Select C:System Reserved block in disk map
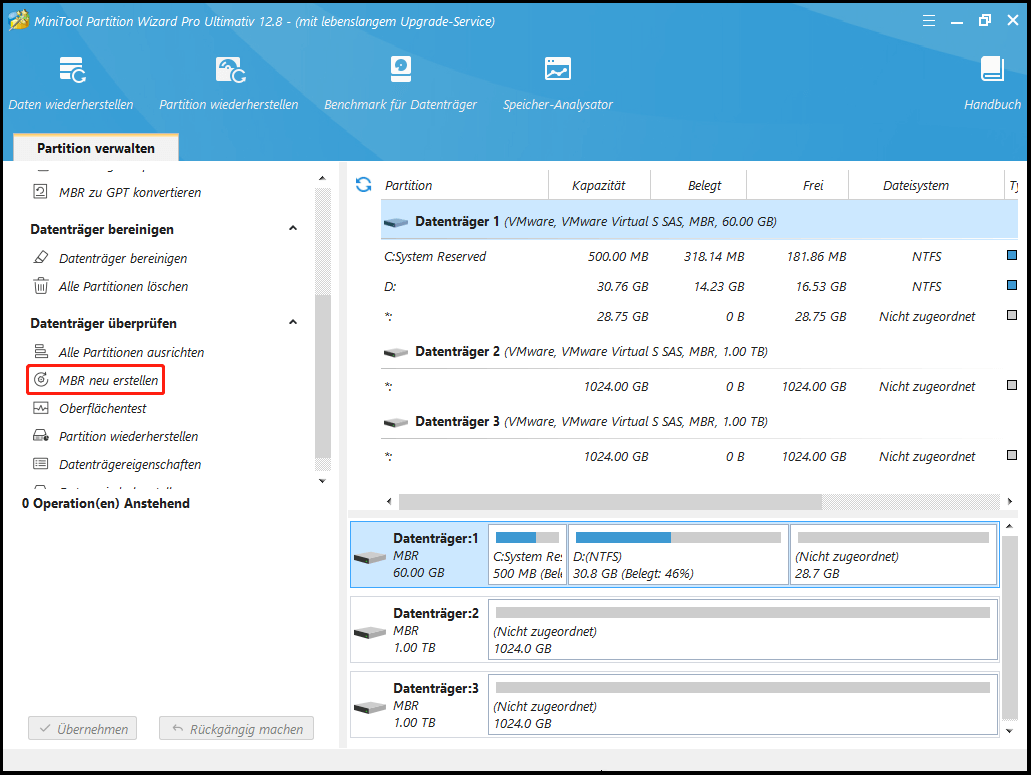The height and width of the screenshot is (775, 1031). (527, 555)
